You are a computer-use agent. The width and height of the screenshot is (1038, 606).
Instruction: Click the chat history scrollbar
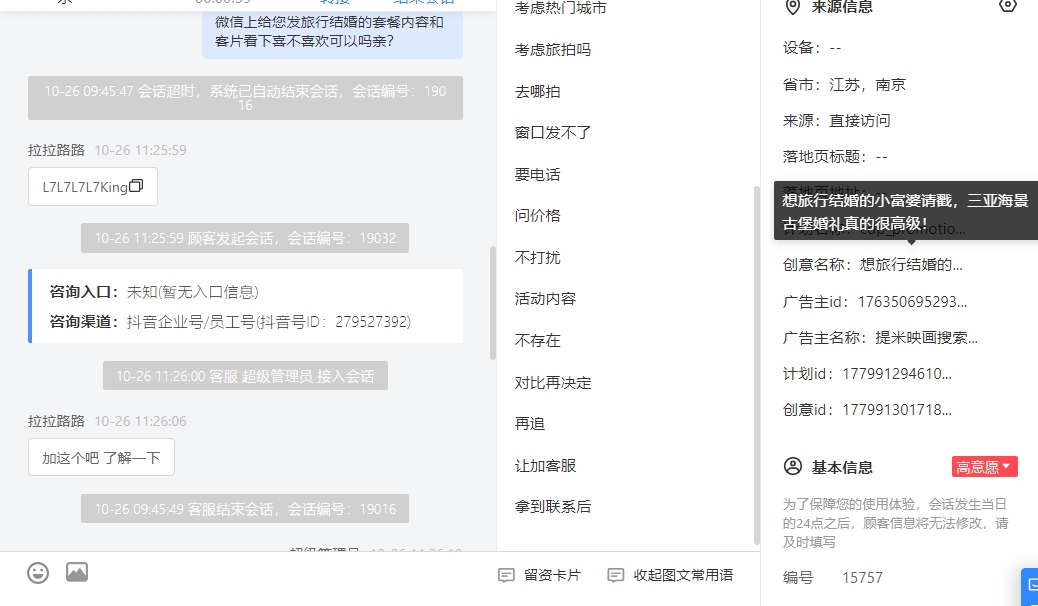point(493,303)
